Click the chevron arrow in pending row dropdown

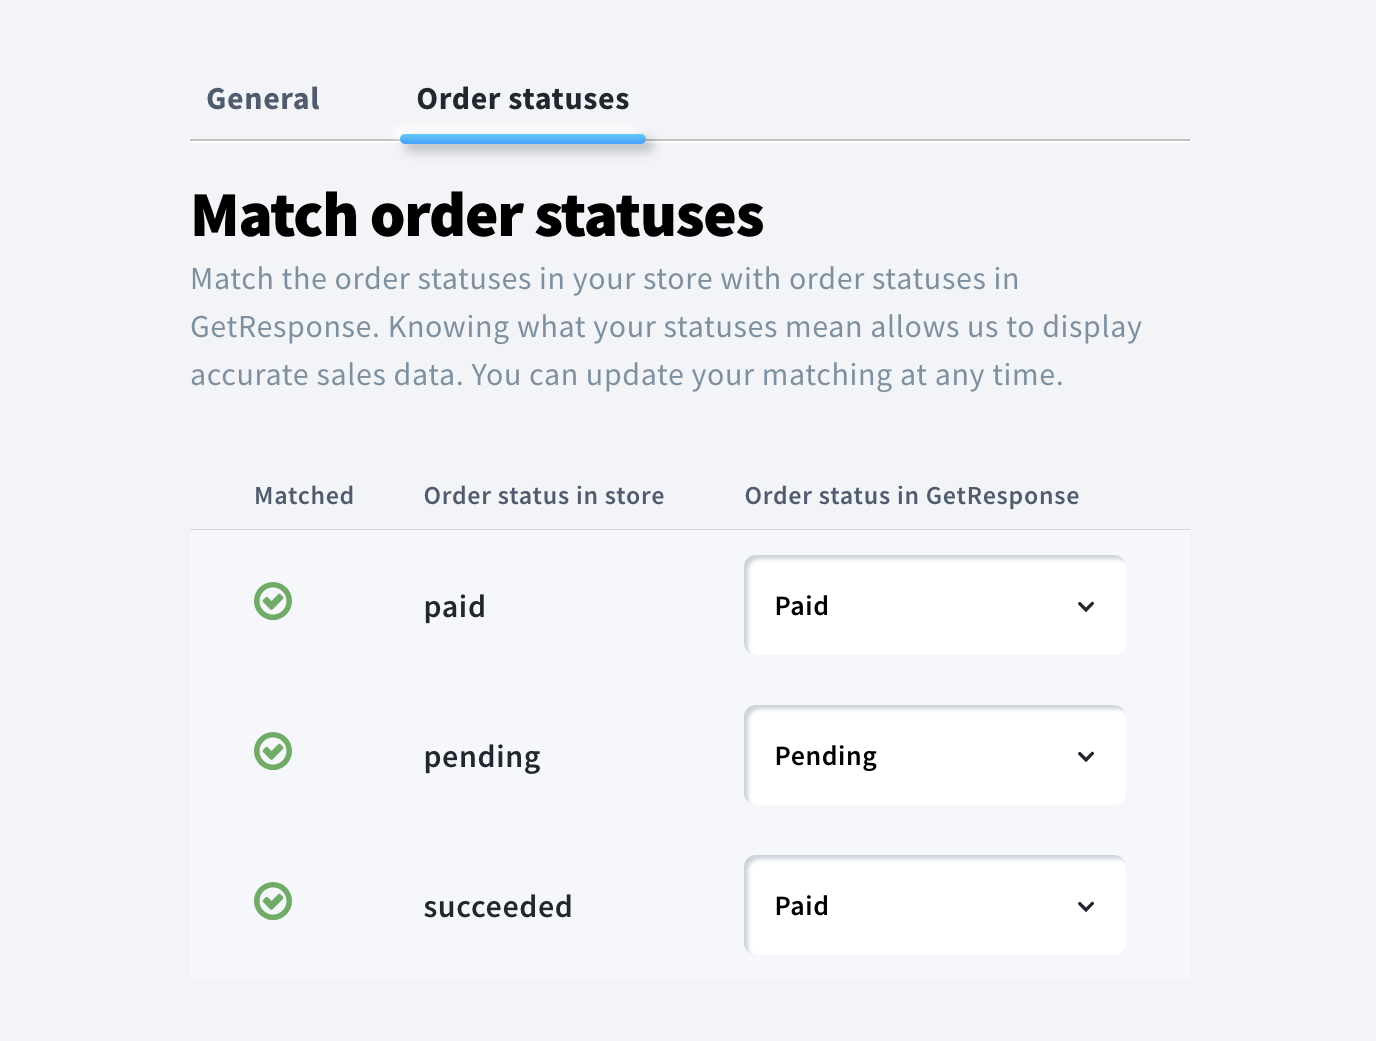(1086, 757)
